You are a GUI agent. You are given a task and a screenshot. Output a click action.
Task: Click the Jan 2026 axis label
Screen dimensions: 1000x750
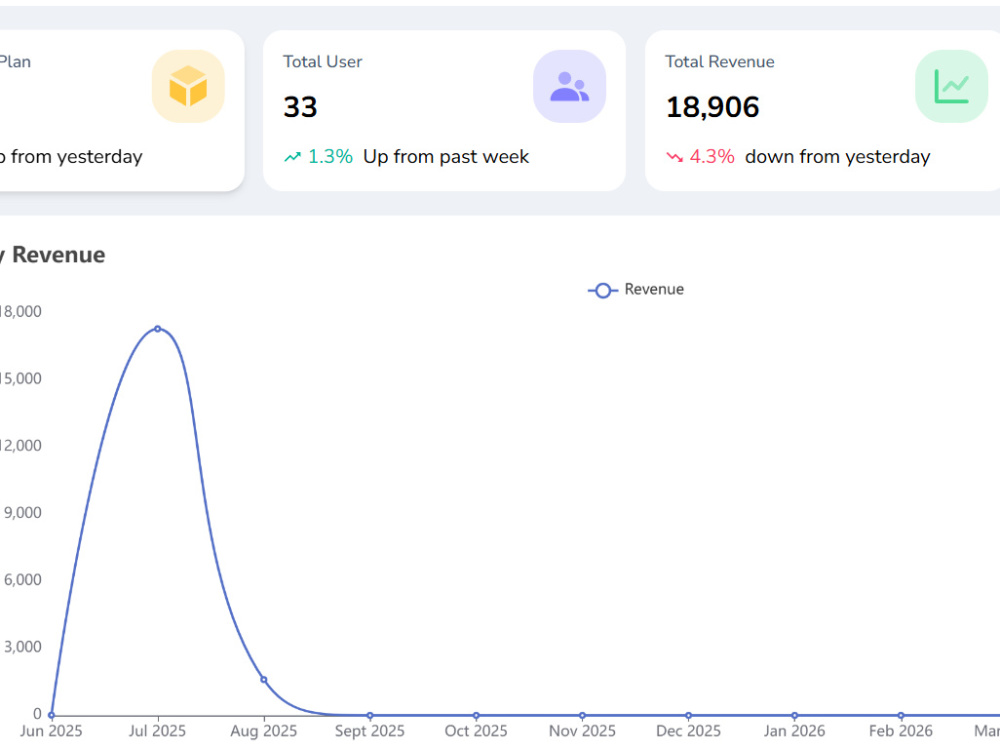click(795, 731)
